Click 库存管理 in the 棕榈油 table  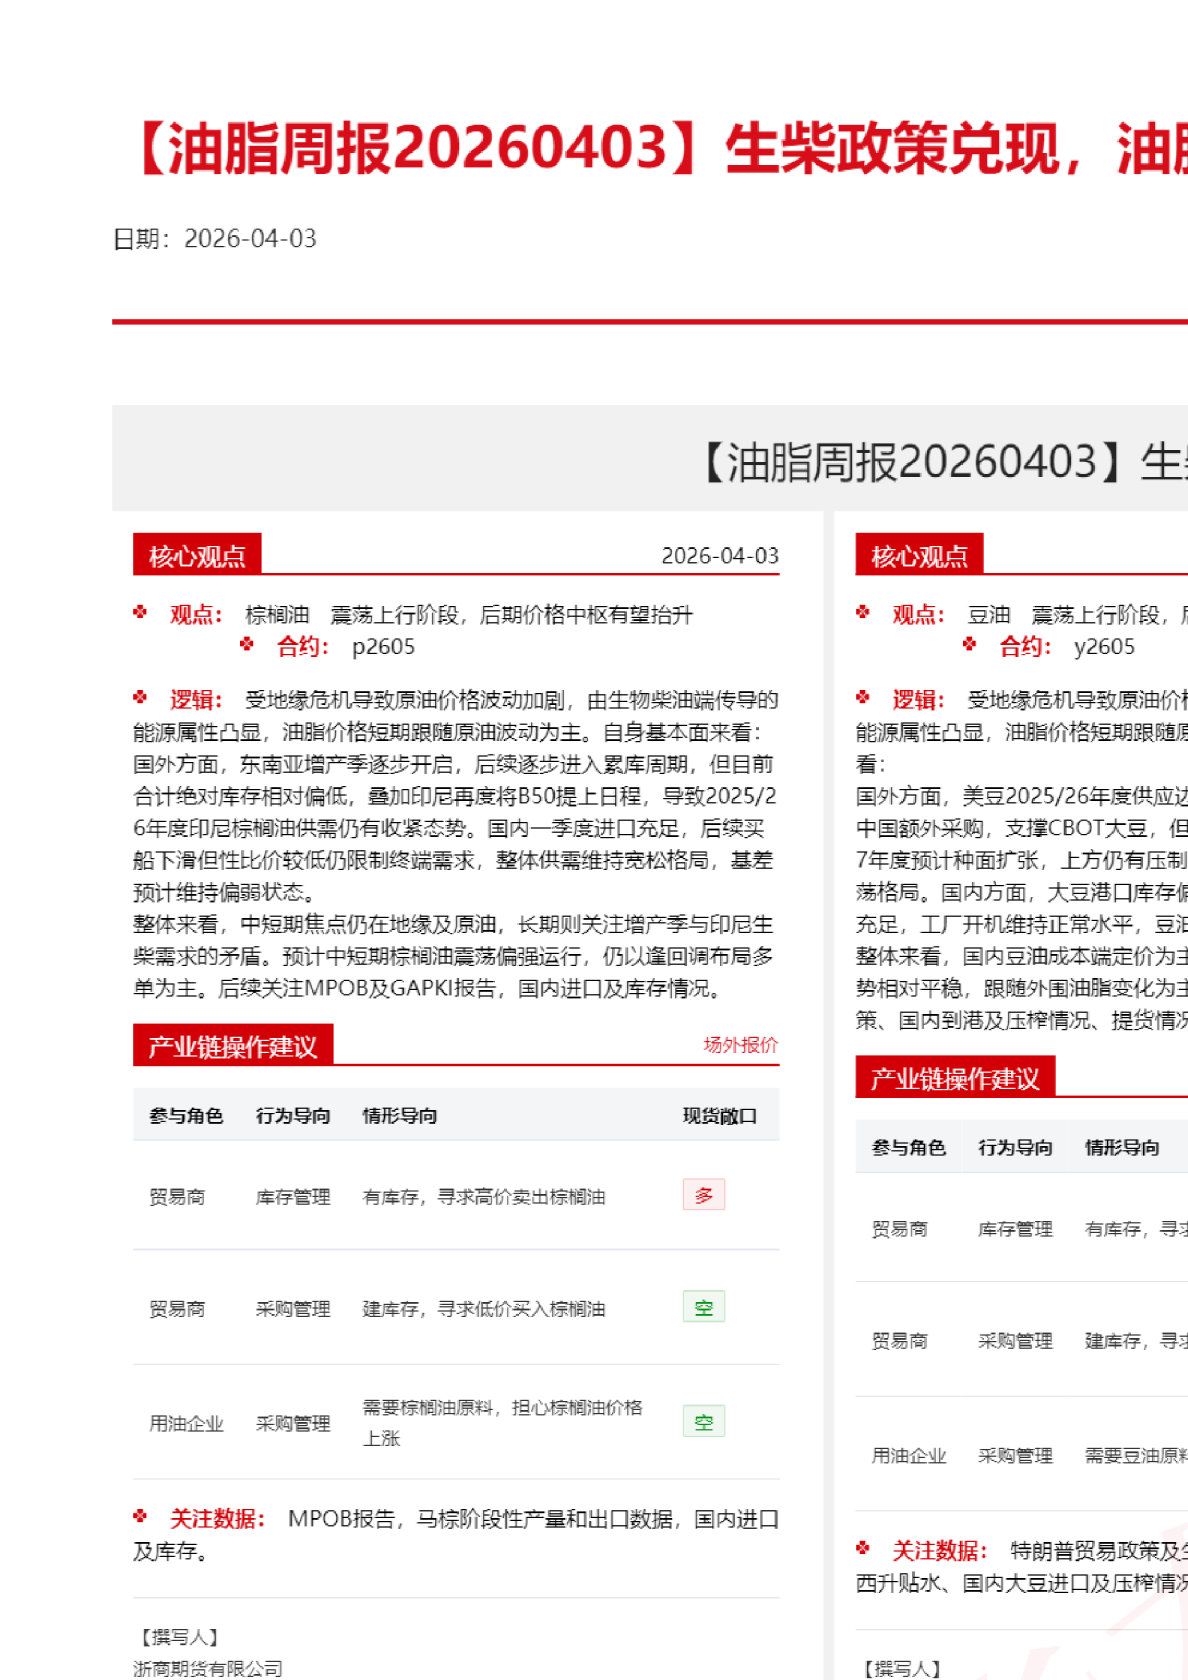293,1196
